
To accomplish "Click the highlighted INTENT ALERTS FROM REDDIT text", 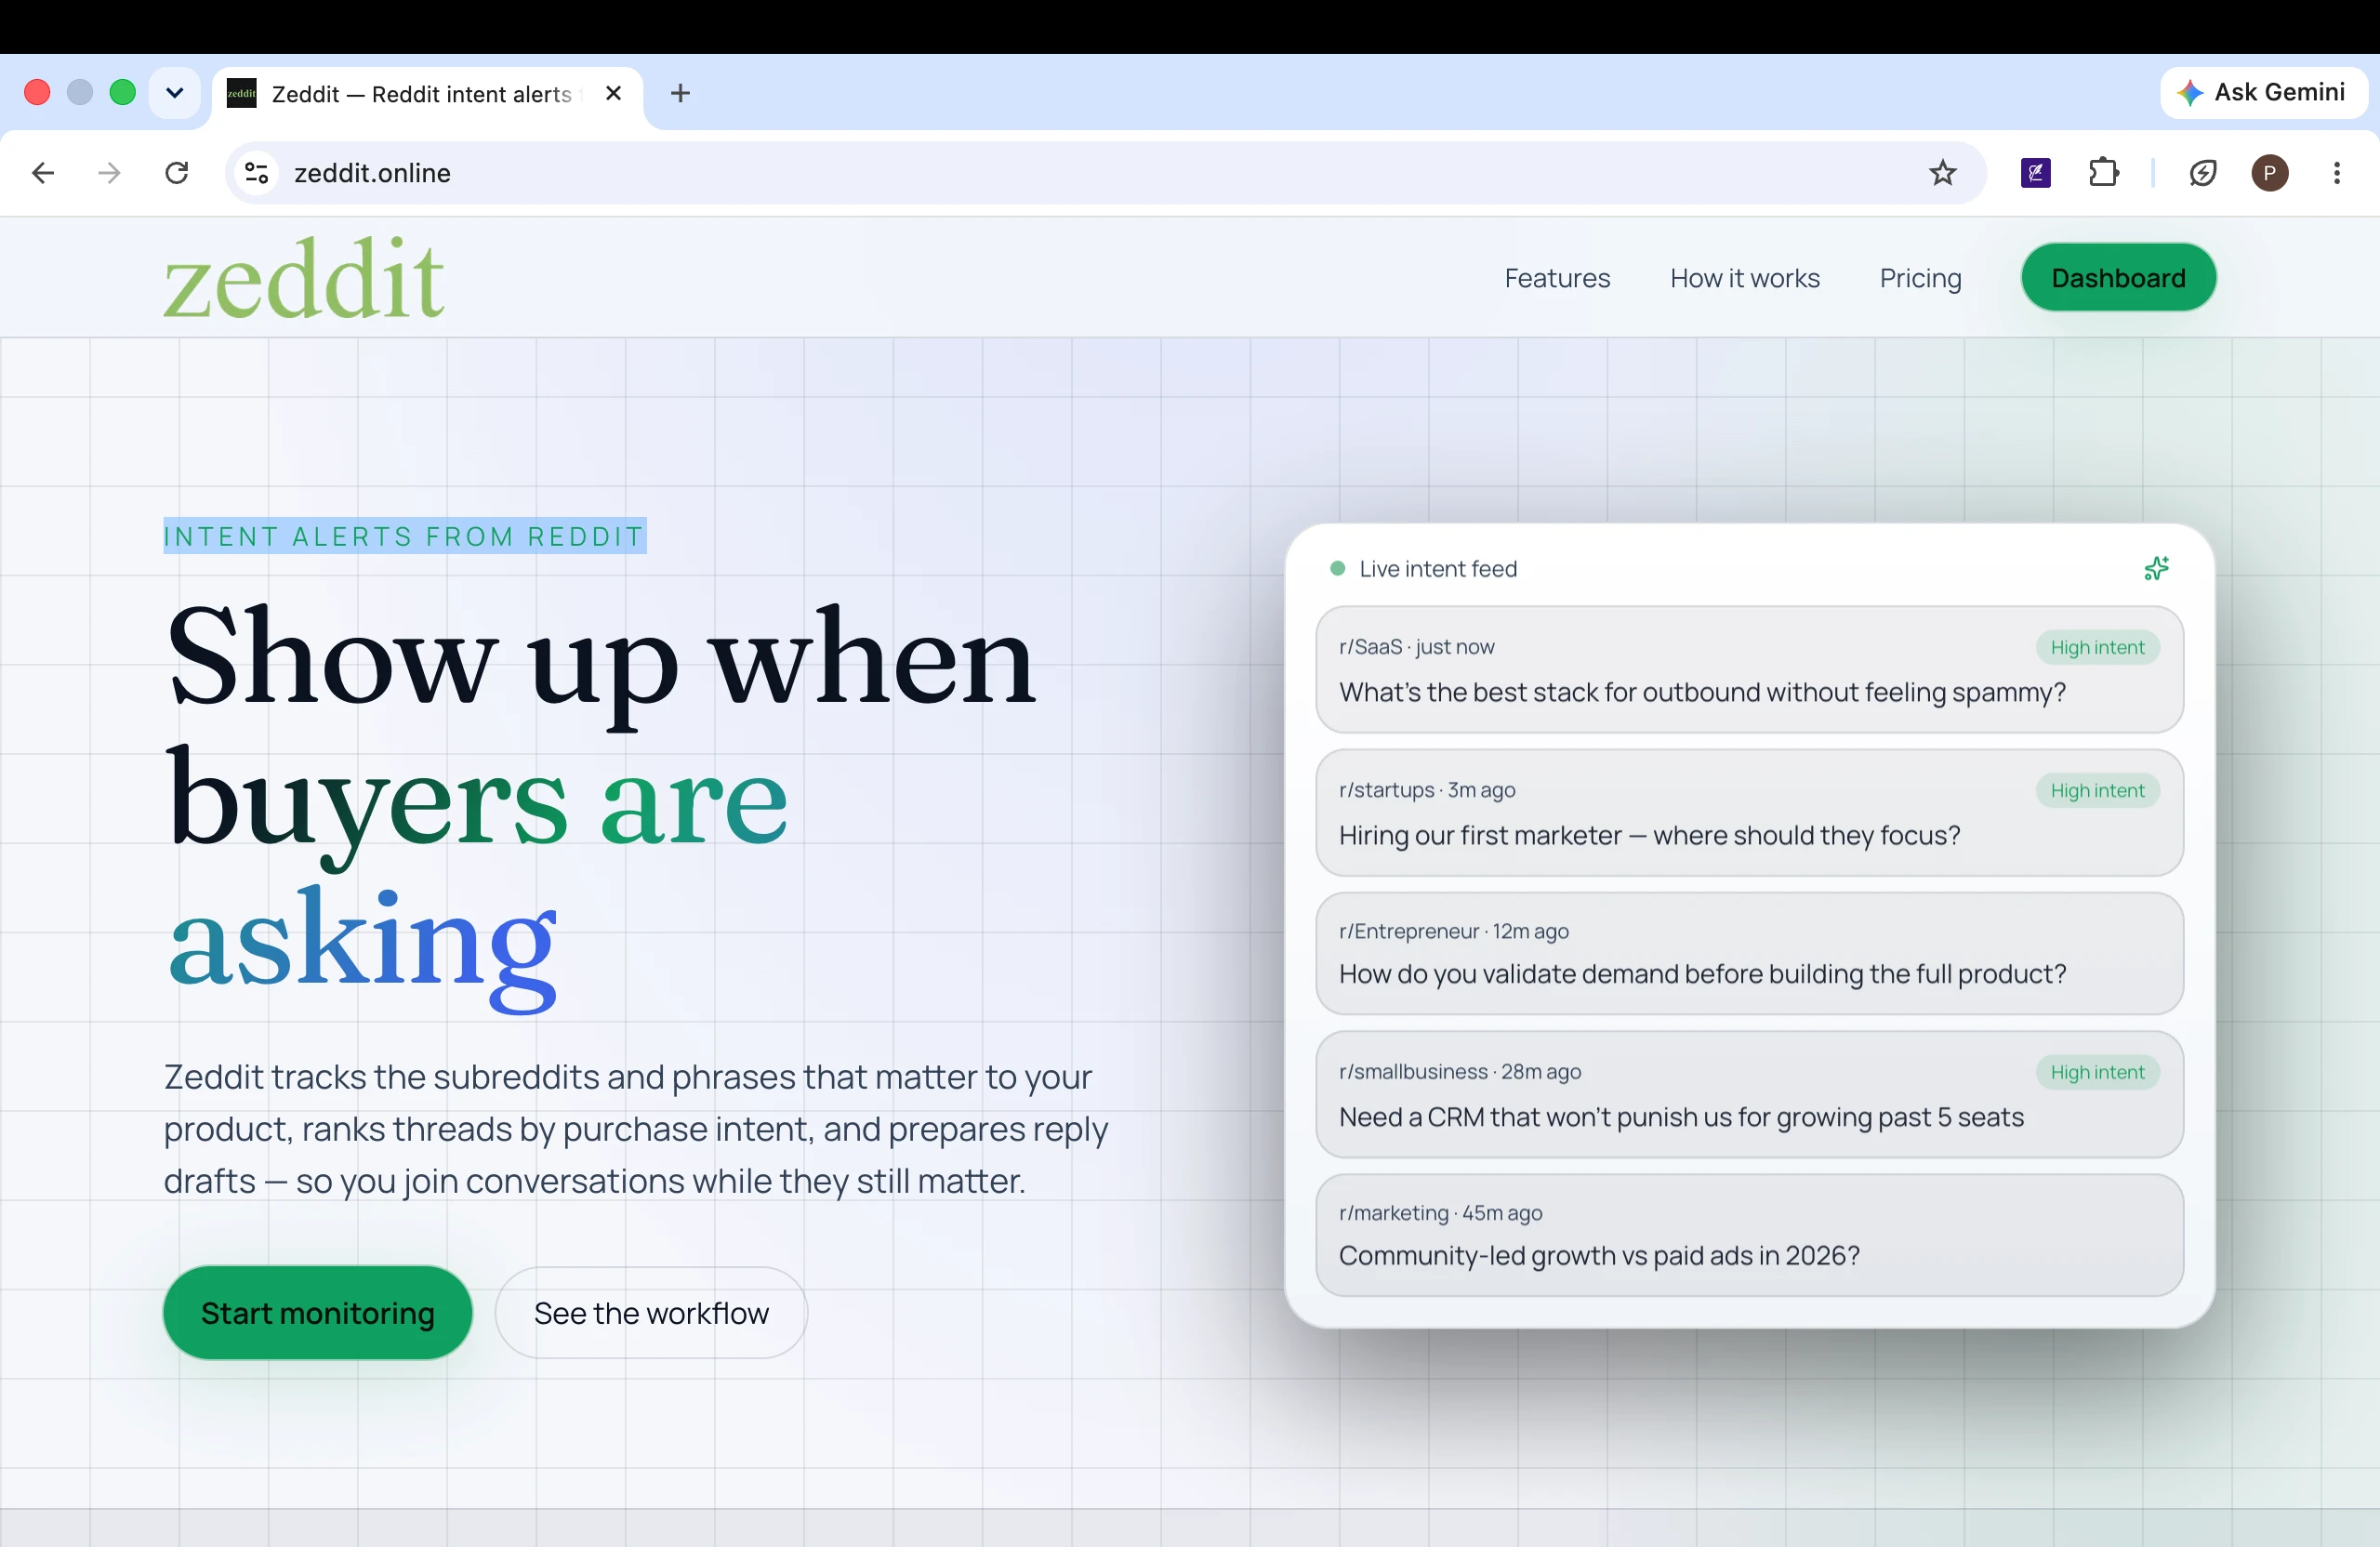I will tap(404, 537).
